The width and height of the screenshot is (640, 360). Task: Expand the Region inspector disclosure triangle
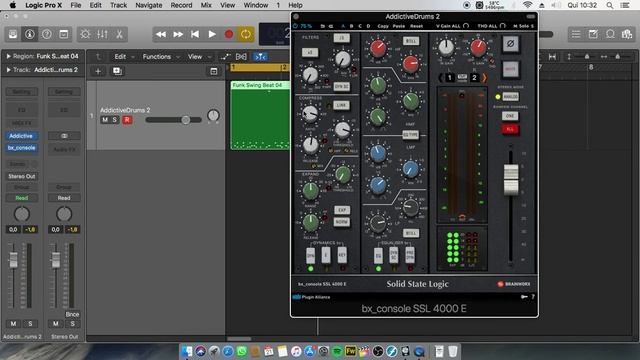click(9, 56)
